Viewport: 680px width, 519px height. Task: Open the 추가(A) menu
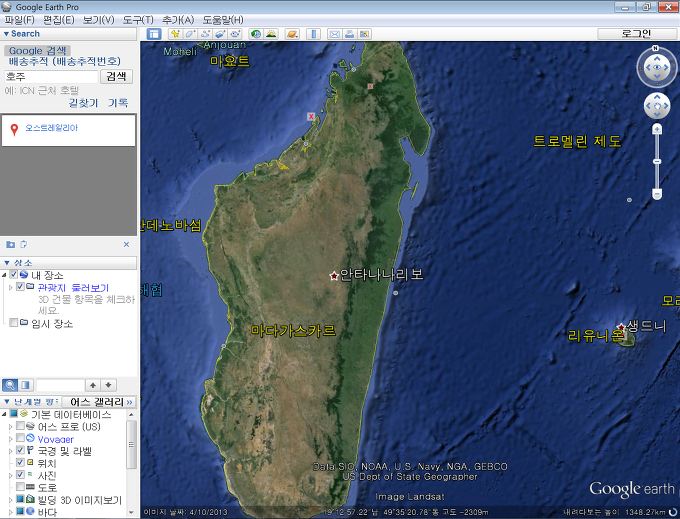click(x=178, y=20)
